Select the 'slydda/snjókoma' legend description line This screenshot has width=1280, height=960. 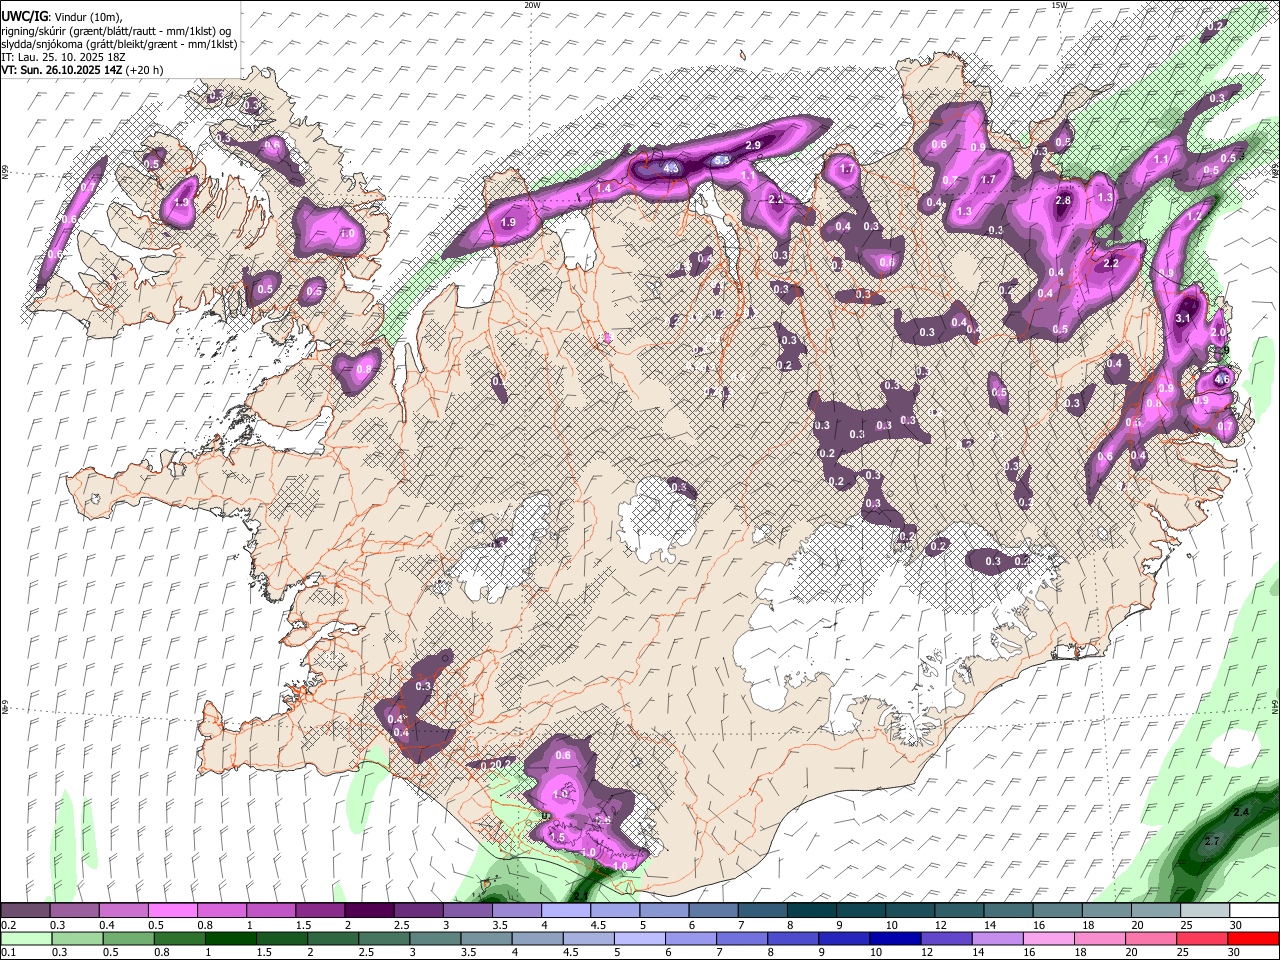[119, 44]
